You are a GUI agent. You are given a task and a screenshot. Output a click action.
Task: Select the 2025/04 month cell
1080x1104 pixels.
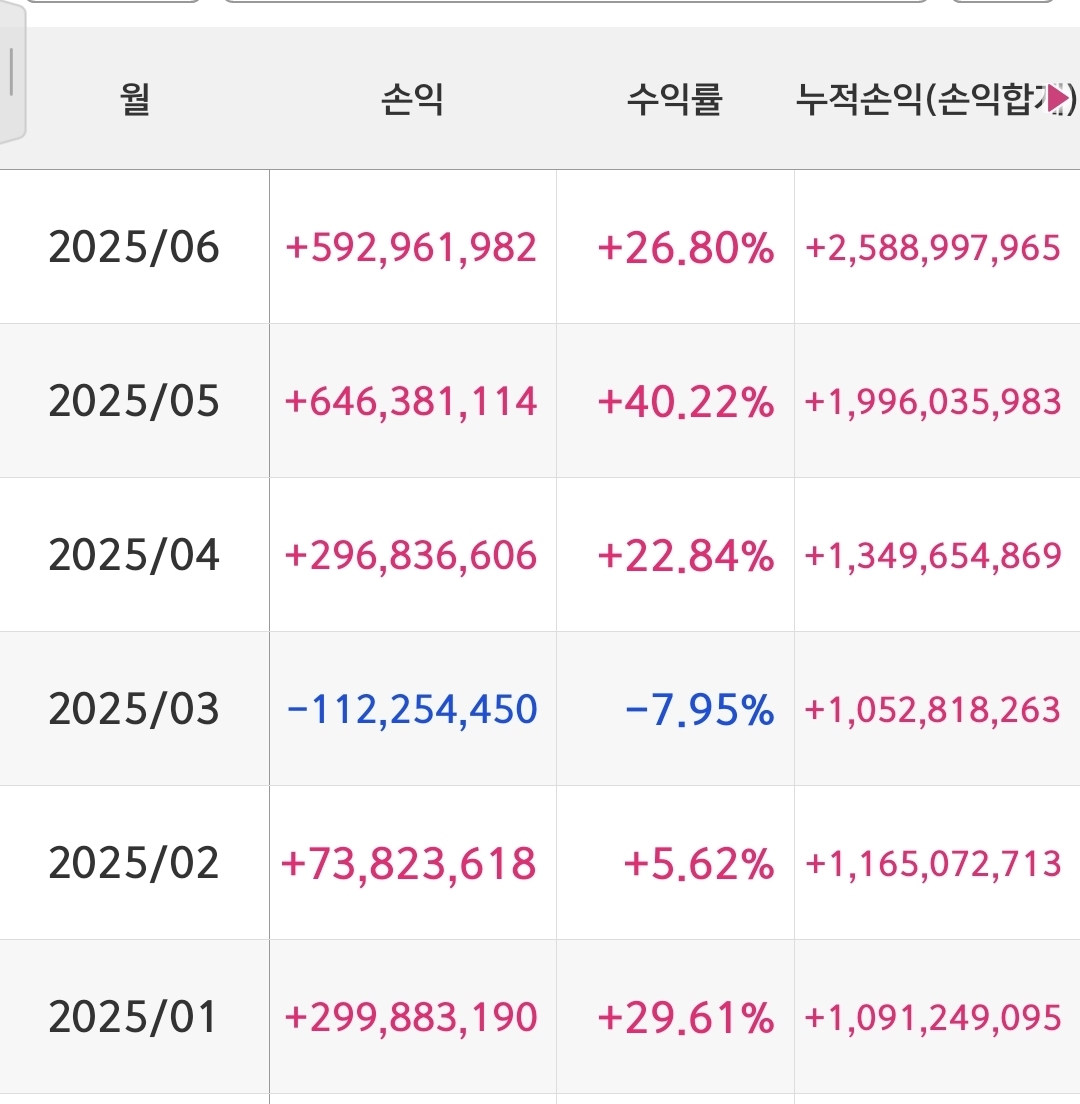[134, 555]
